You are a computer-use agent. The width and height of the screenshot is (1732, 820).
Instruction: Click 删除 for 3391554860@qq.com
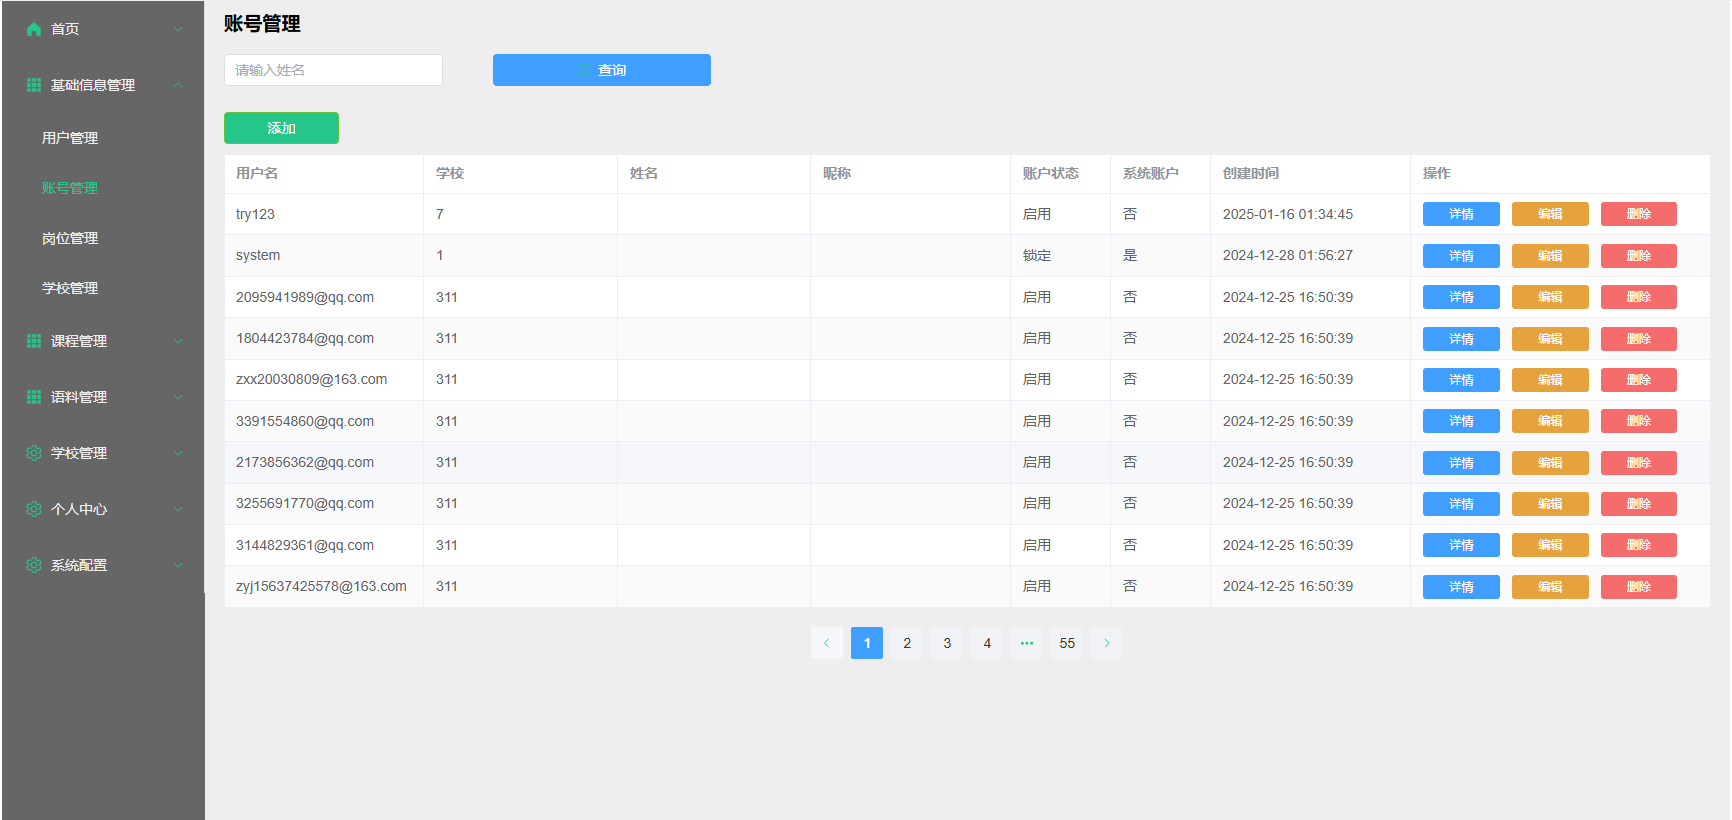click(1639, 421)
